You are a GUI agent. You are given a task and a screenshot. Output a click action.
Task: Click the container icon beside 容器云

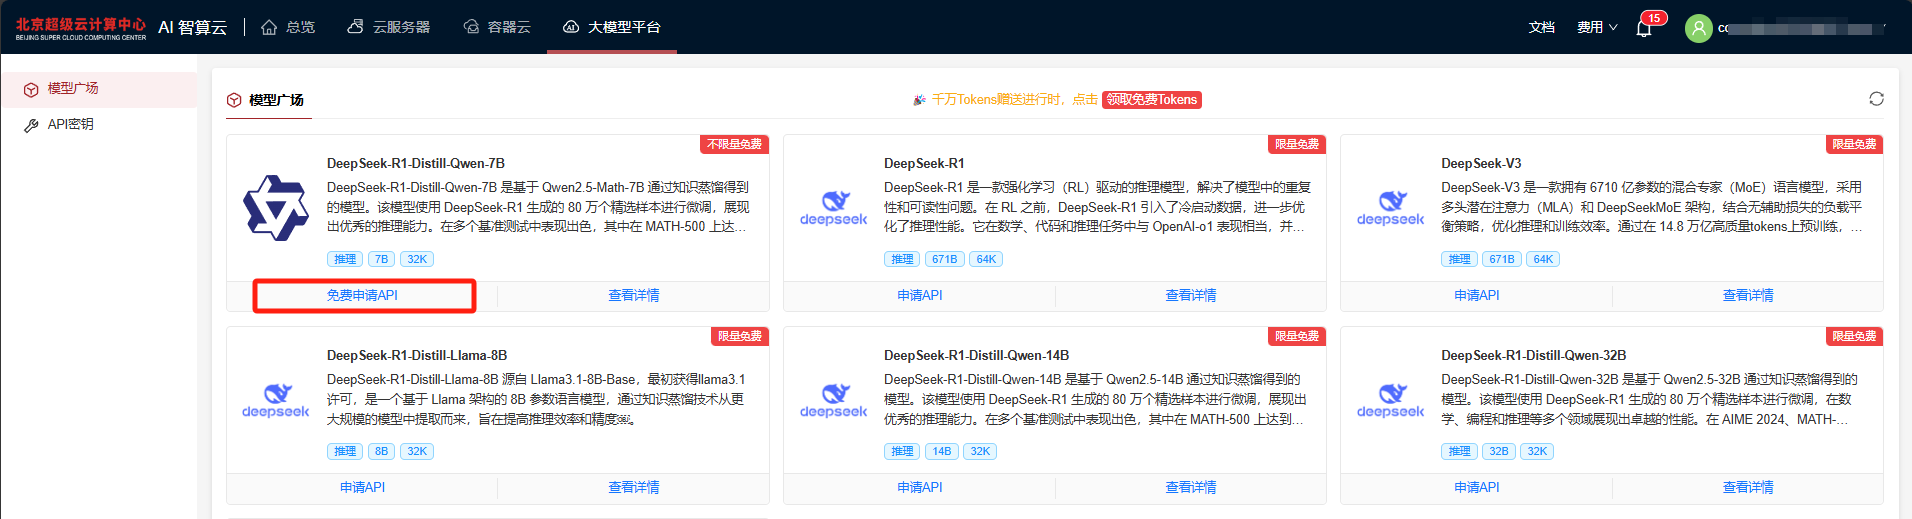[x=471, y=27]
